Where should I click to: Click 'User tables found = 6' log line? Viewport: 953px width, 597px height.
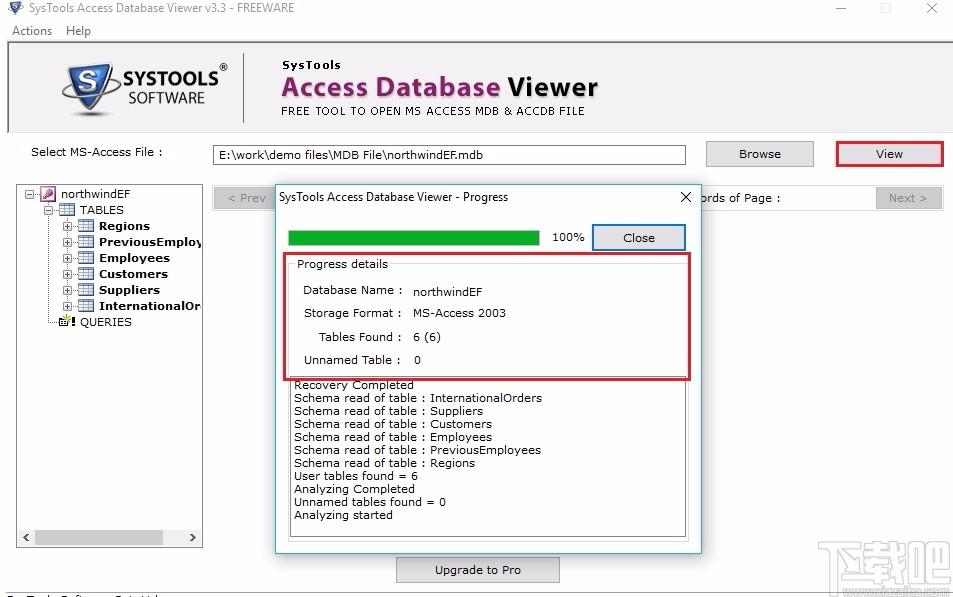(x=356, y=476)
